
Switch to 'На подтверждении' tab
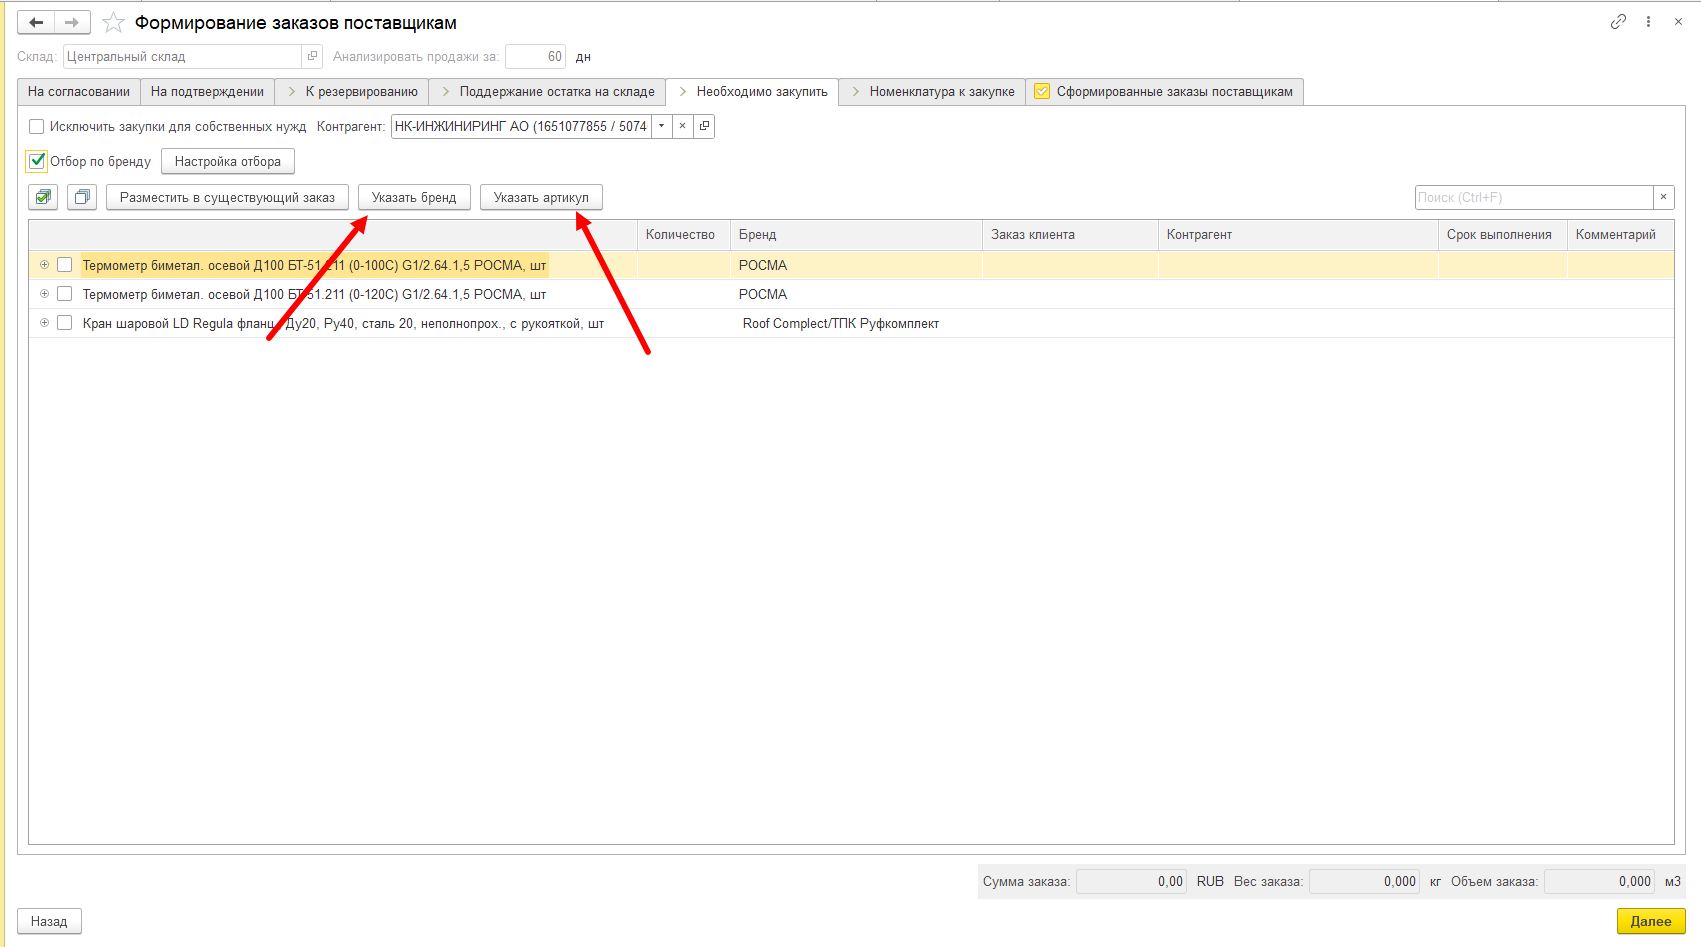pos(207,91)
